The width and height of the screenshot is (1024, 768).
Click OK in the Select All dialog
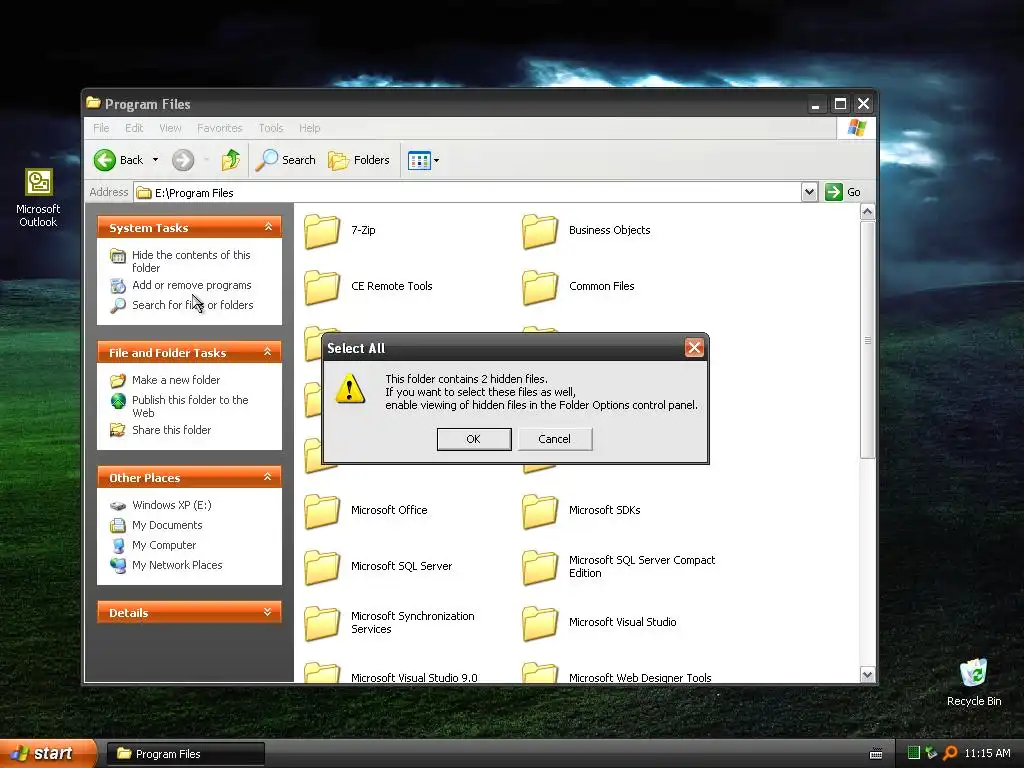[x=473, y=439]
